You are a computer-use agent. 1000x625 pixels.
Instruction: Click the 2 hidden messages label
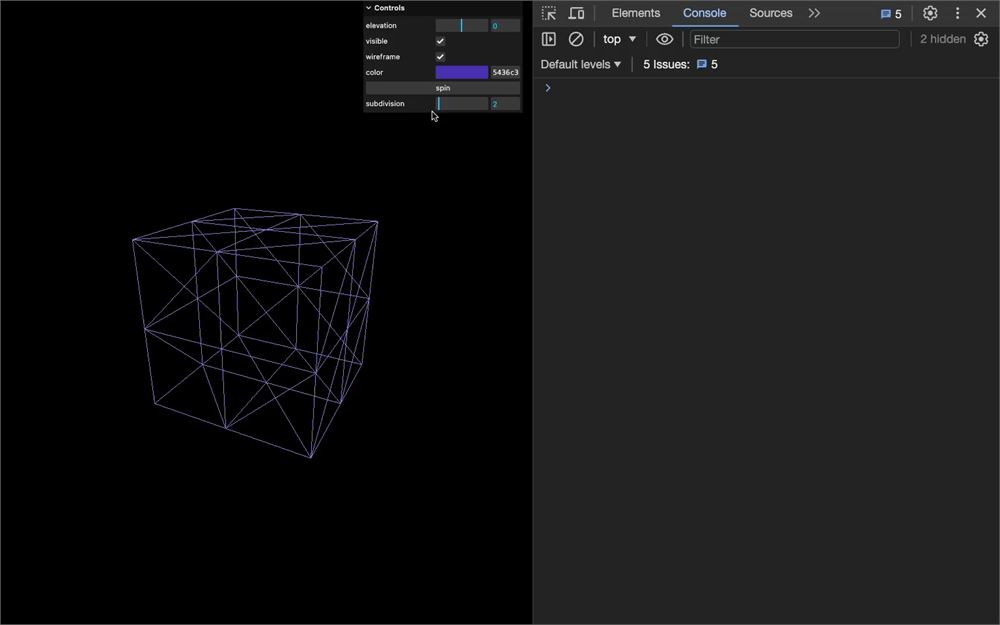tap(942, 39)
